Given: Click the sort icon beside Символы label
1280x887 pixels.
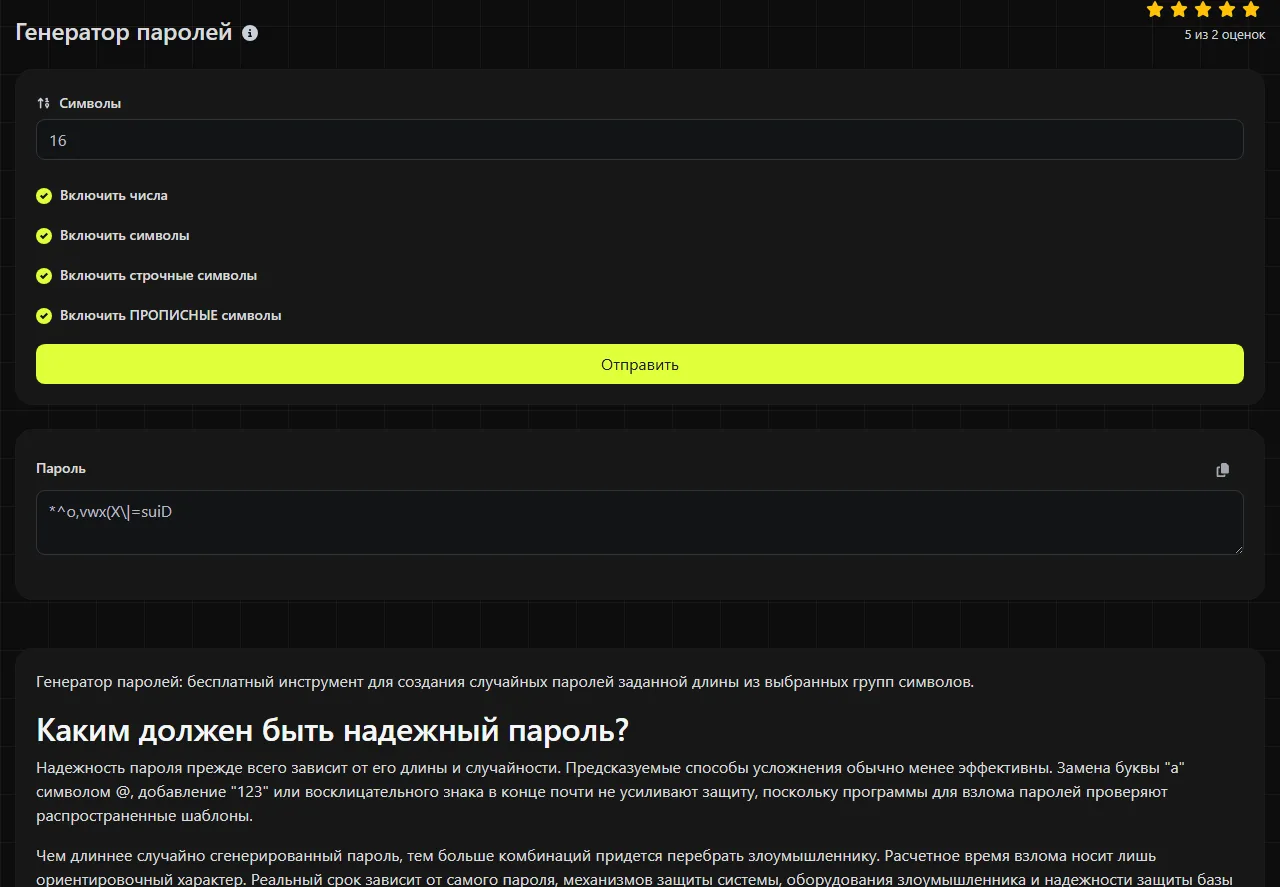Looking at the screenshot, I should click(43, 103).
